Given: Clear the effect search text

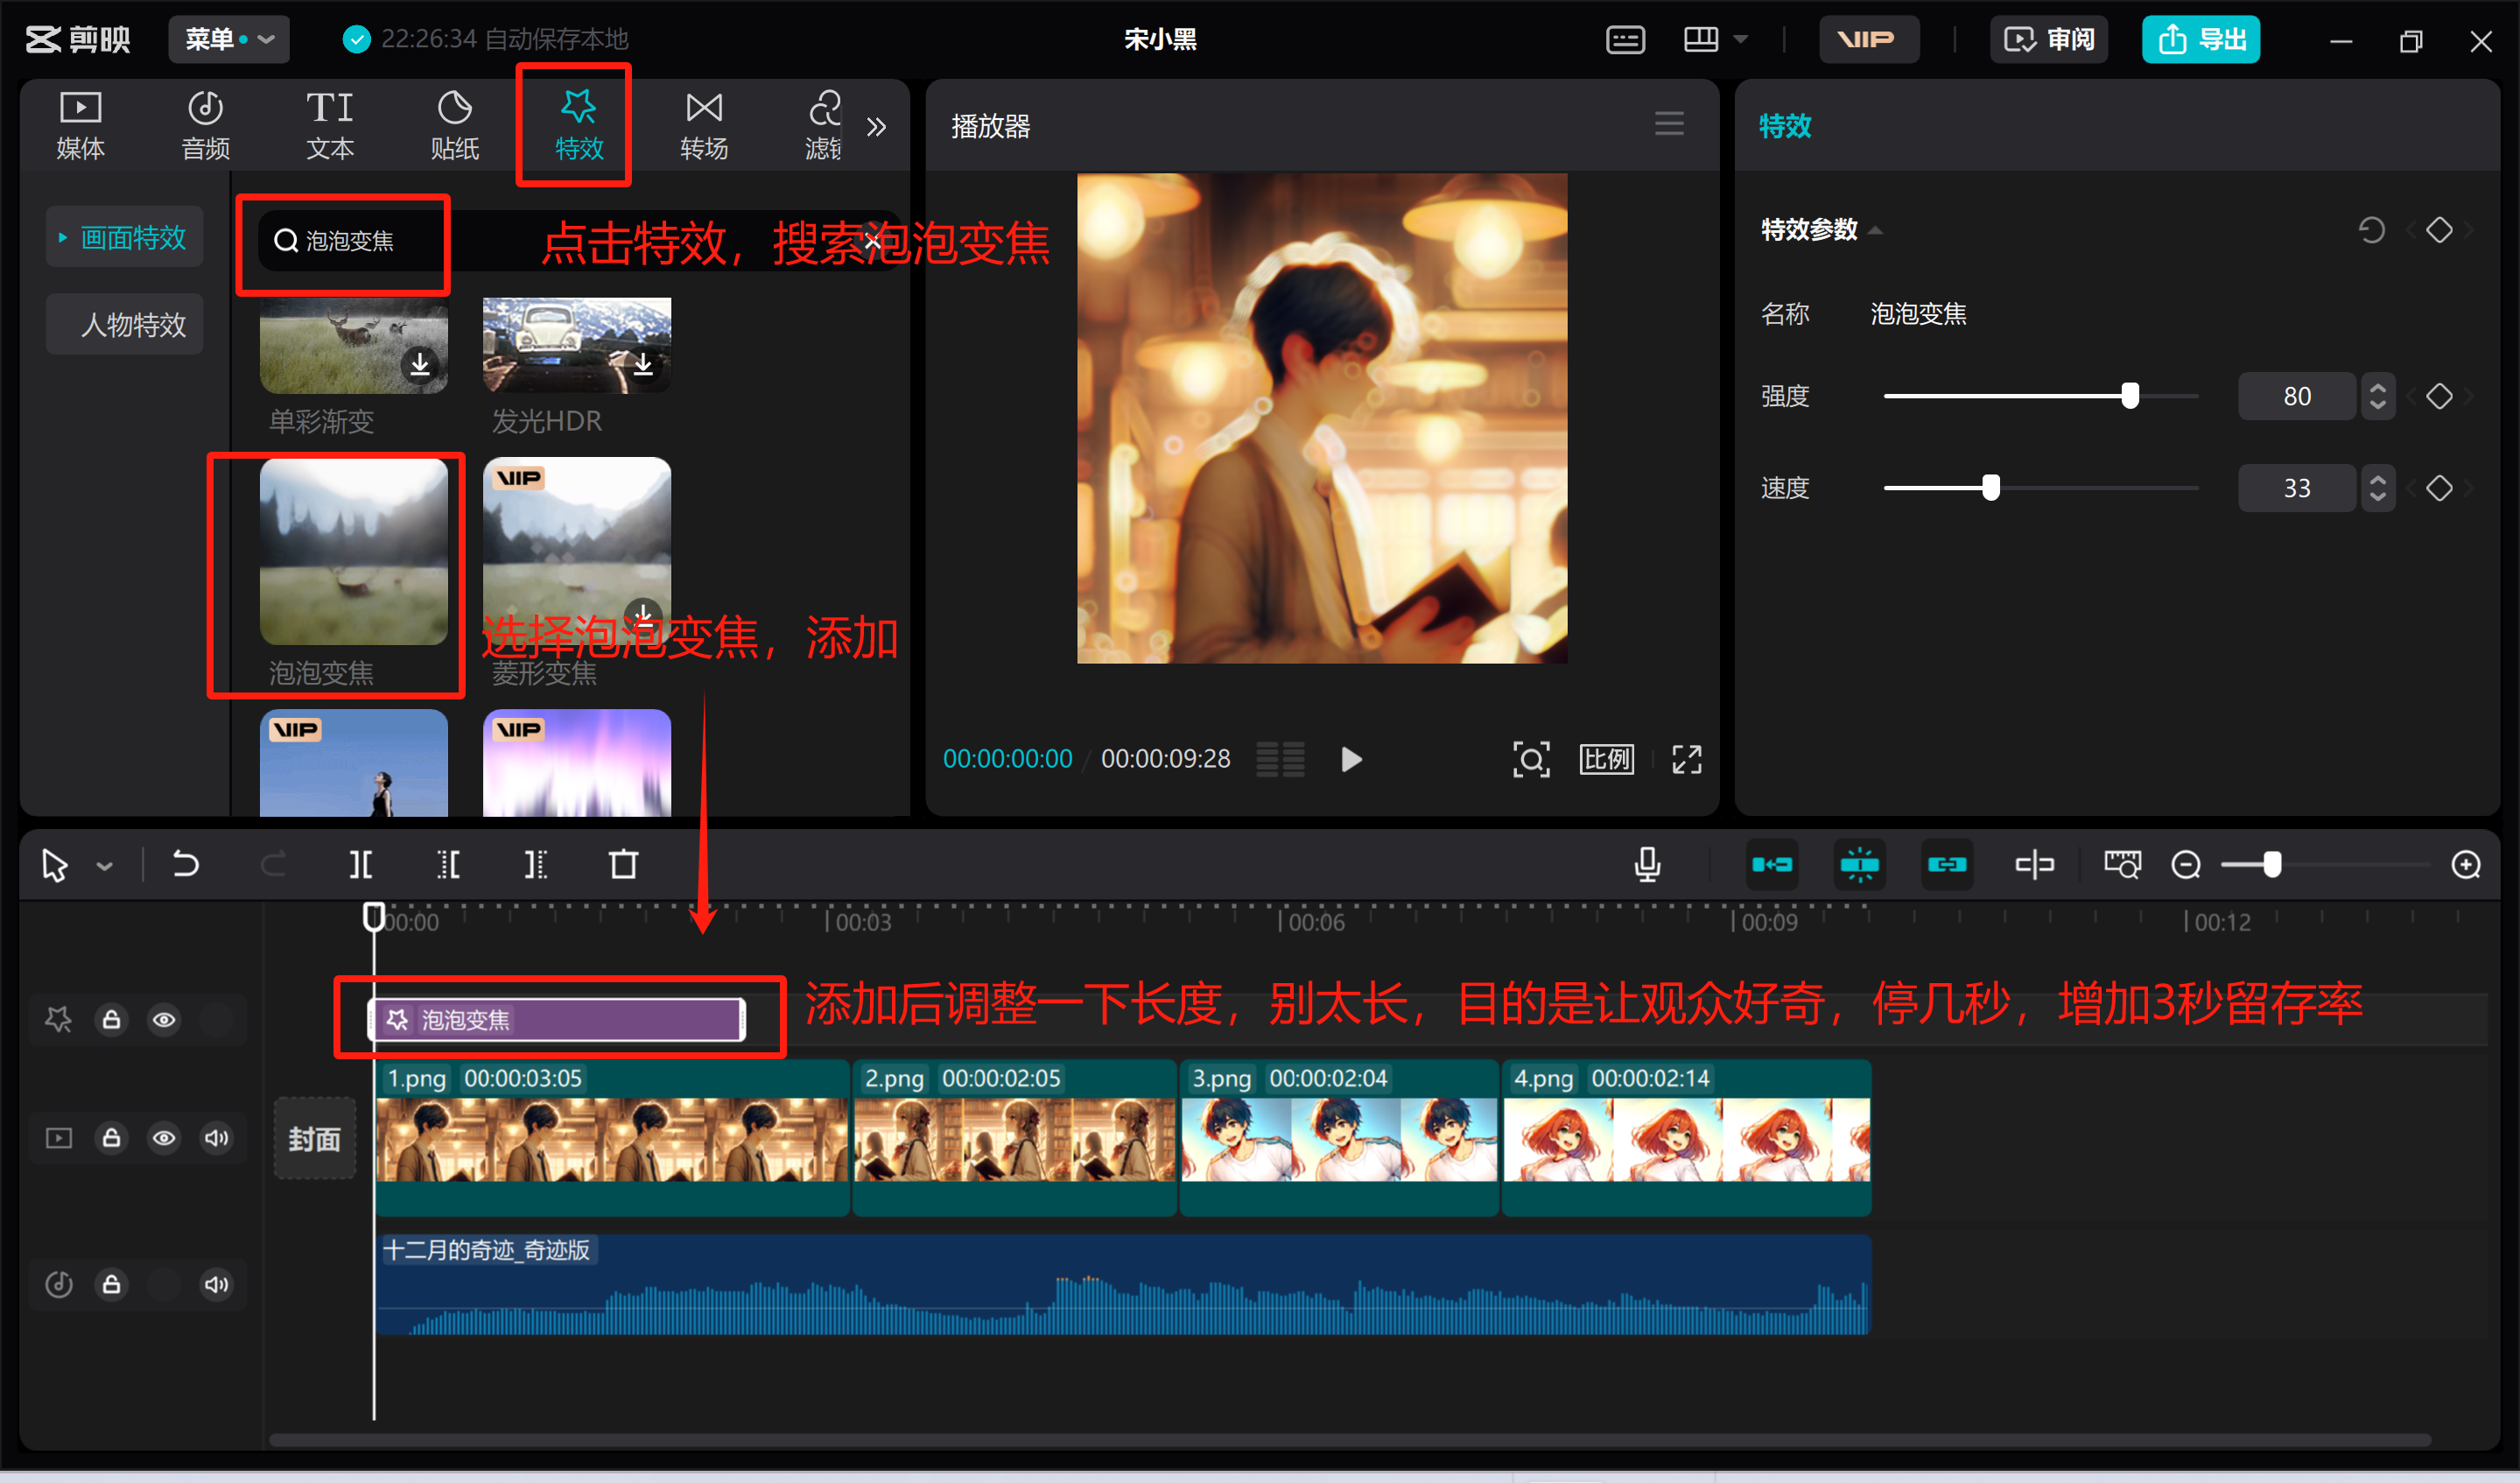Looking at the screenshot, I should (x=873, y=241).
